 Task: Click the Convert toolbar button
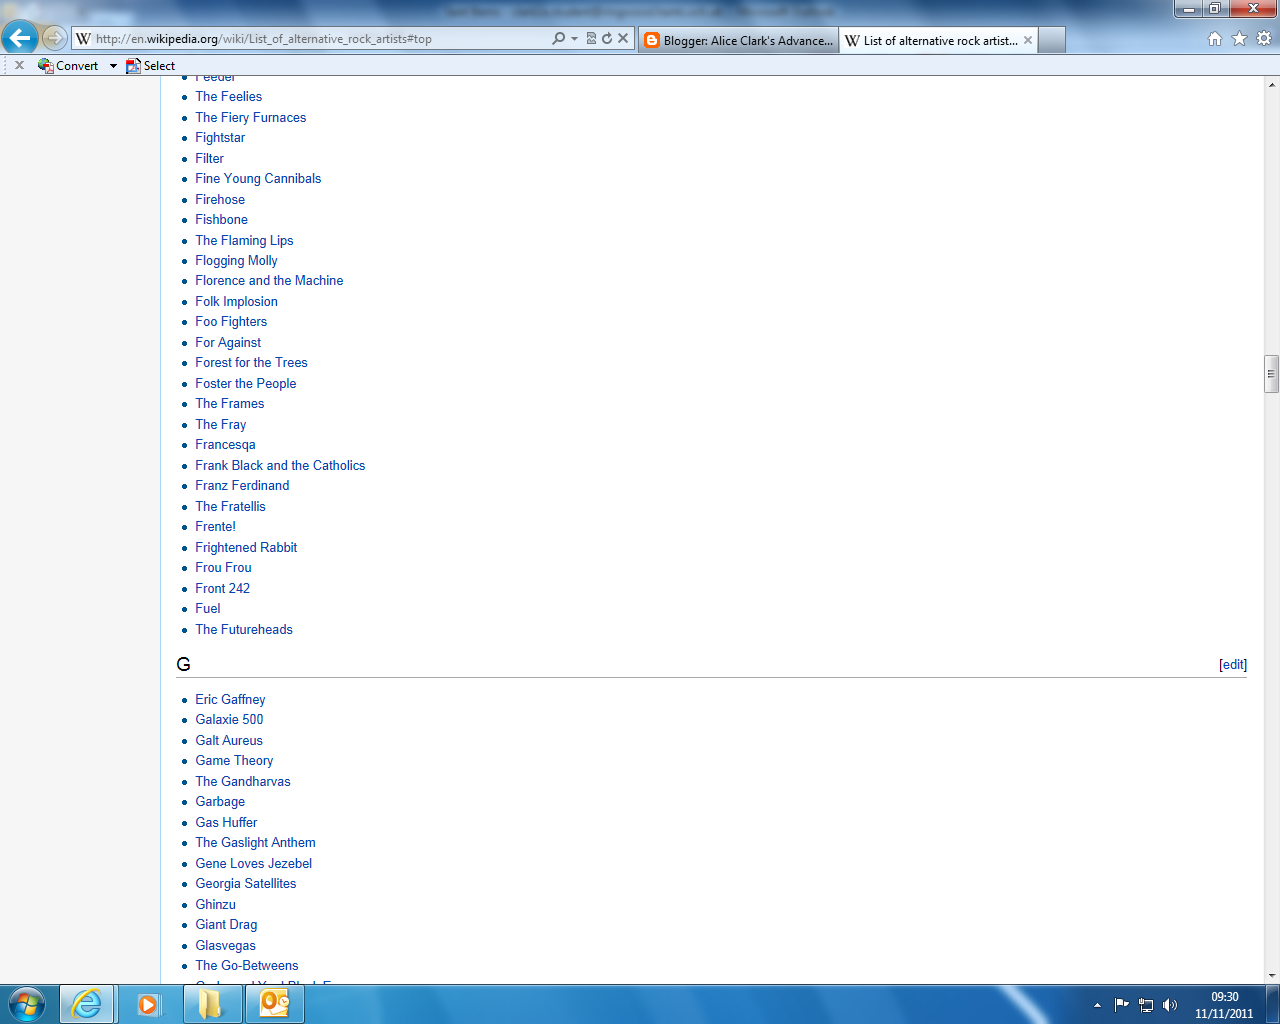68,65
